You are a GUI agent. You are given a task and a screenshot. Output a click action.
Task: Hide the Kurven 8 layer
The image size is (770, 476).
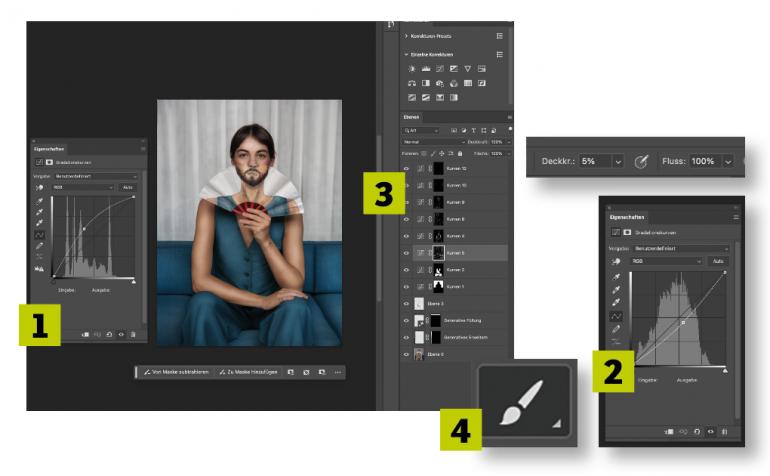click(x=406, y=219)
